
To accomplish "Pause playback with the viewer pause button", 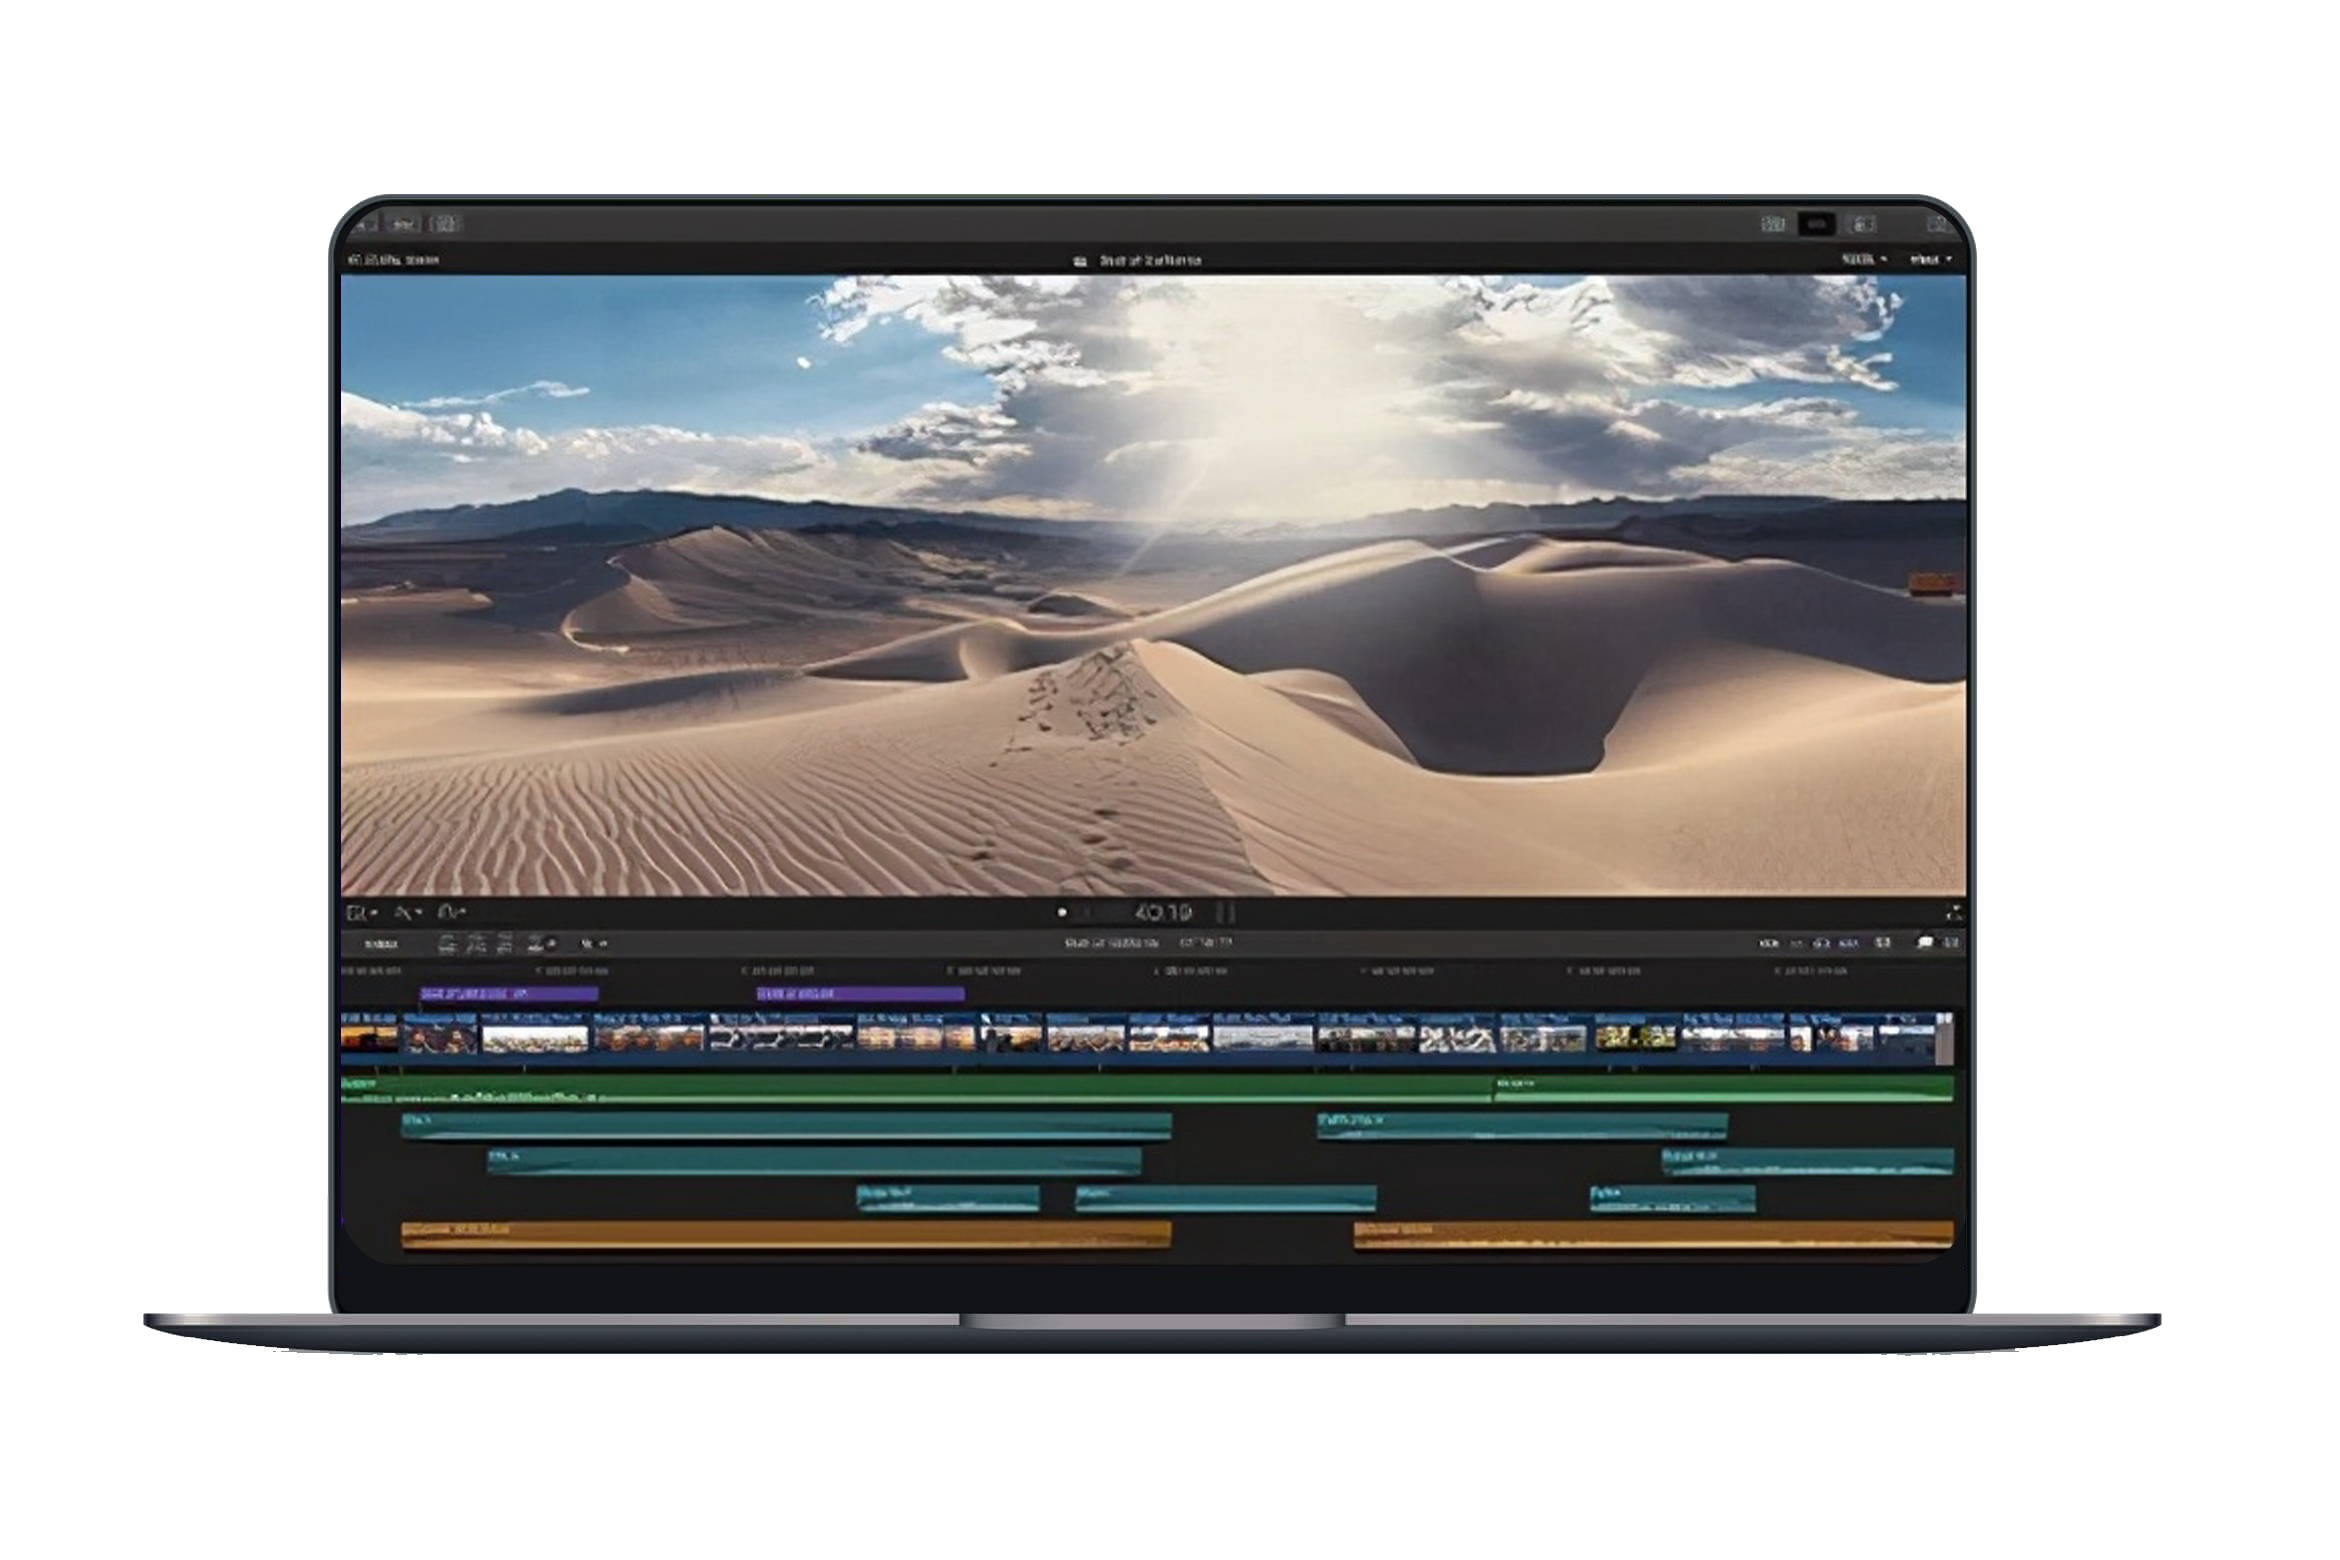I will [1225, 912].
